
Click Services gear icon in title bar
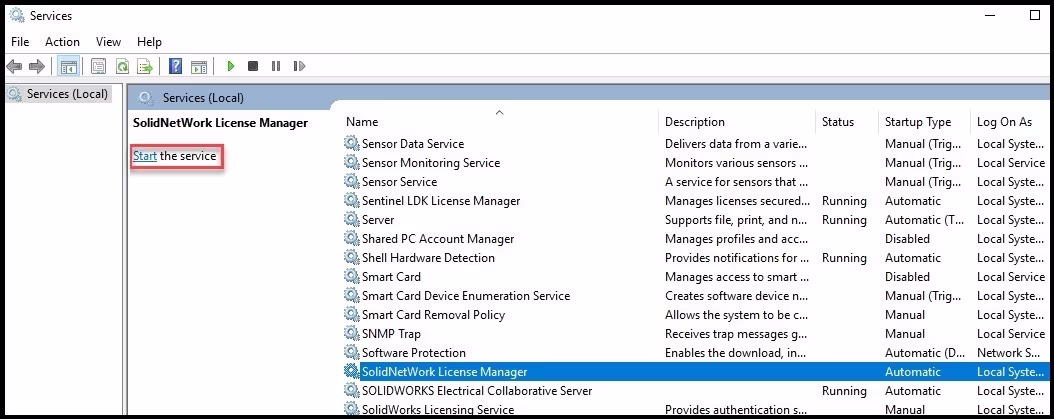coord(16,15)
